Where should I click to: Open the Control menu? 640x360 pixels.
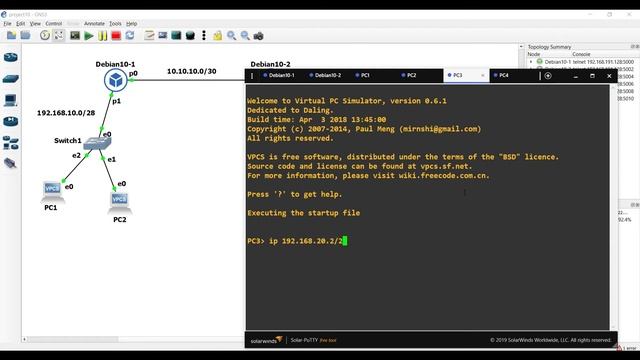pyautogui.click(x=53, y=24)
